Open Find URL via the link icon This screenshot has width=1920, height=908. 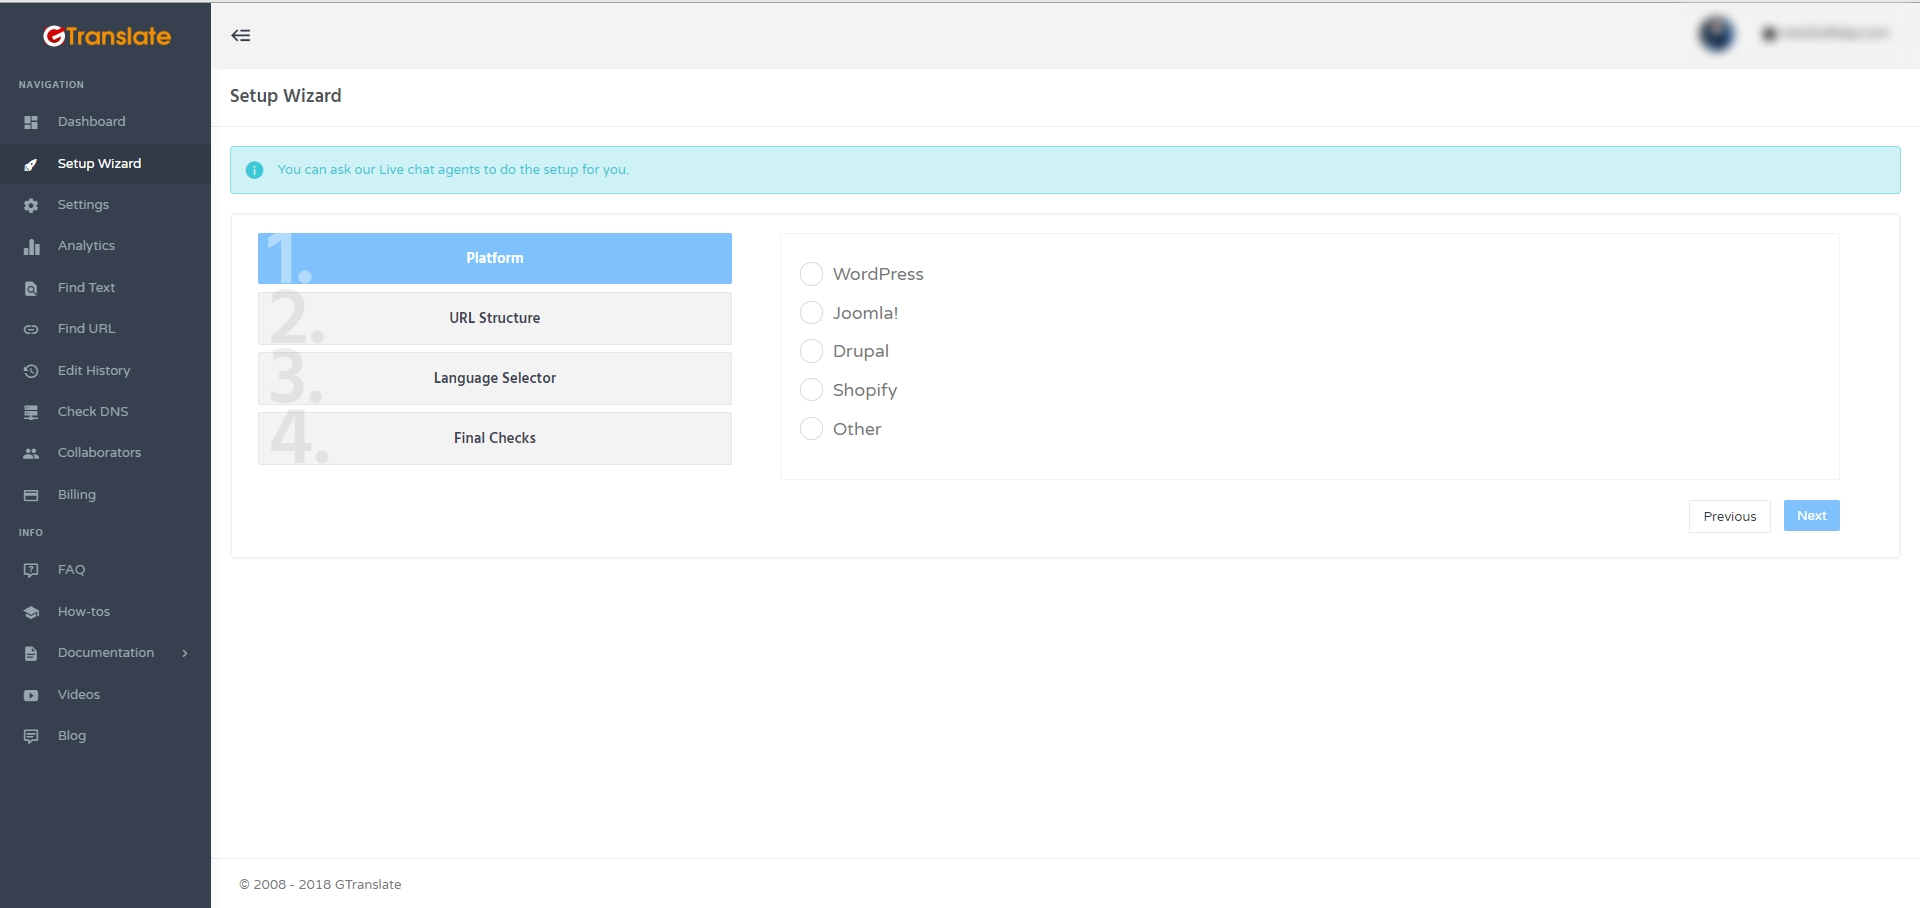[x=30, y=328]
